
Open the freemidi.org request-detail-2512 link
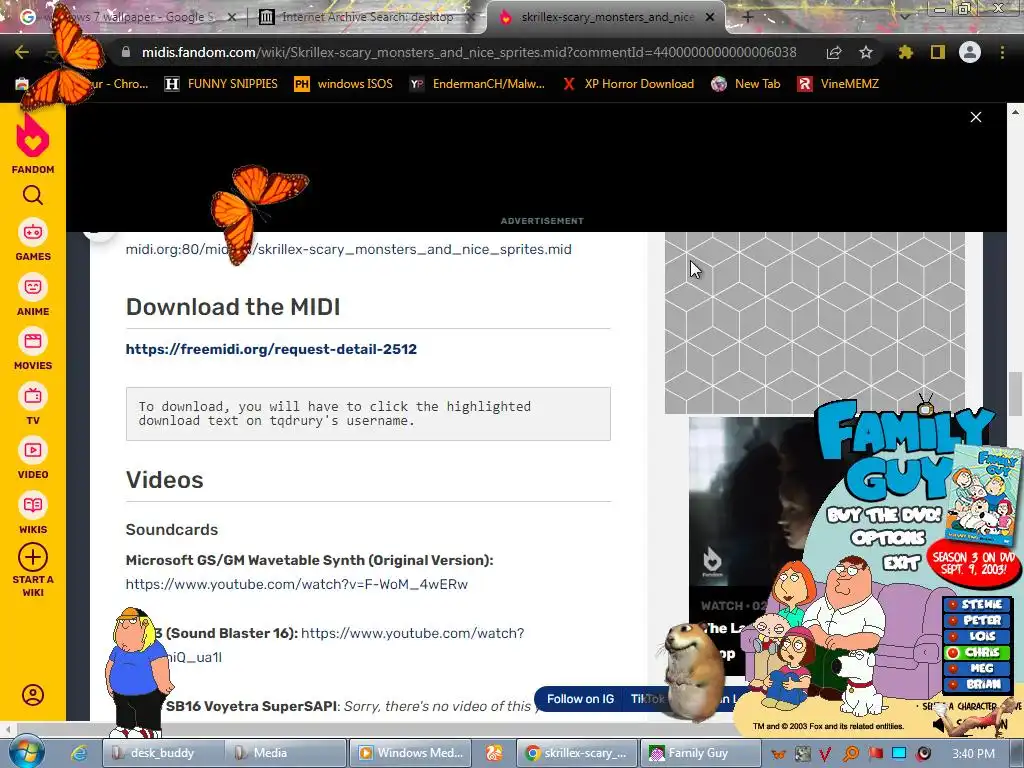click(x=271, y=349)
